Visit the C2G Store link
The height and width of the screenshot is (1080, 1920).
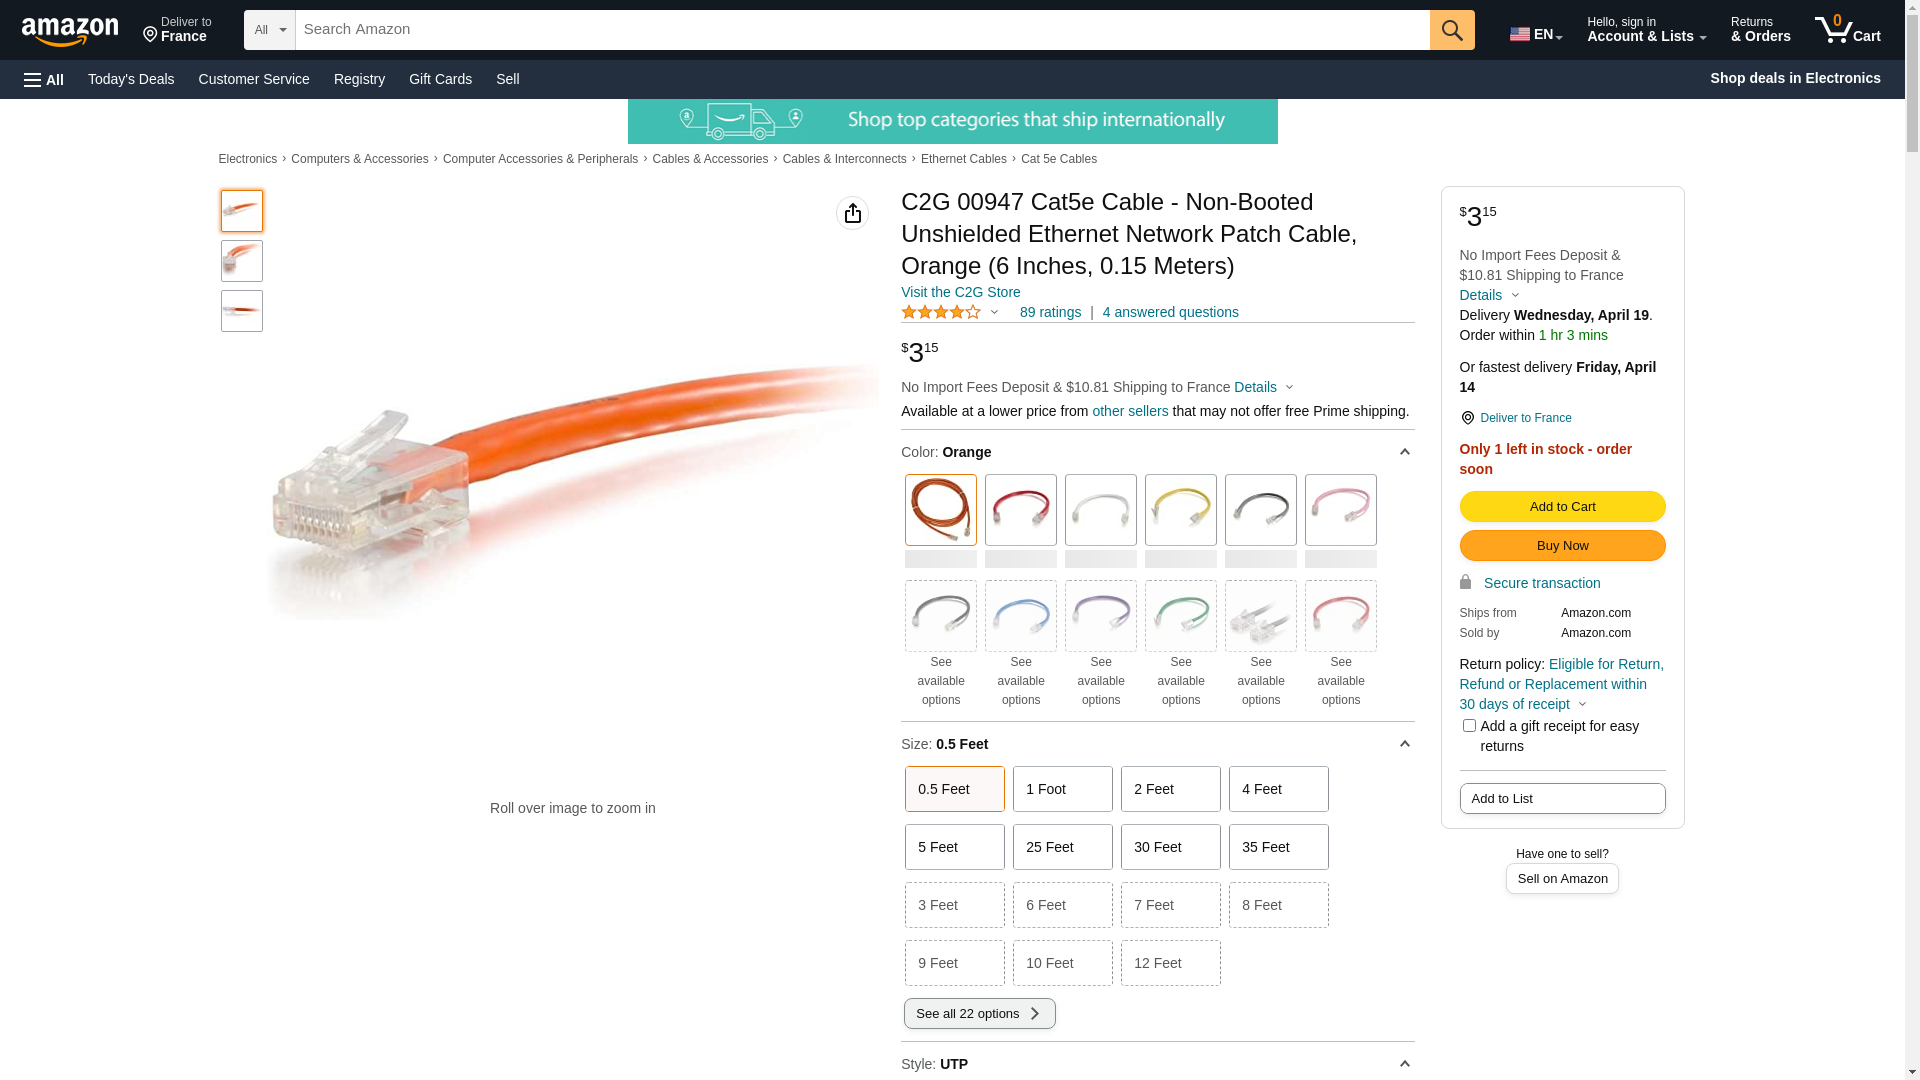click(x=960, y=292)
